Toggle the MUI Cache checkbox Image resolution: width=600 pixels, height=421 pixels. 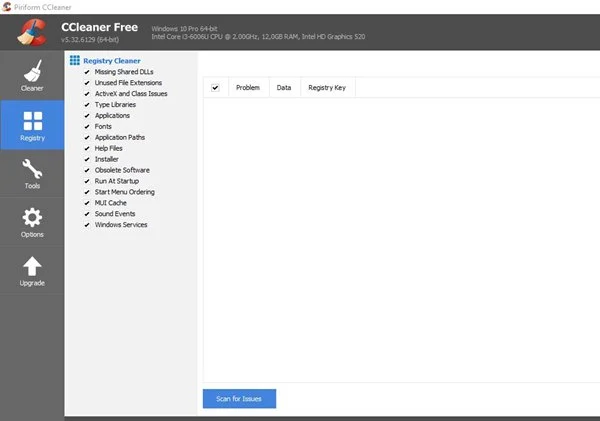point(87,203)
